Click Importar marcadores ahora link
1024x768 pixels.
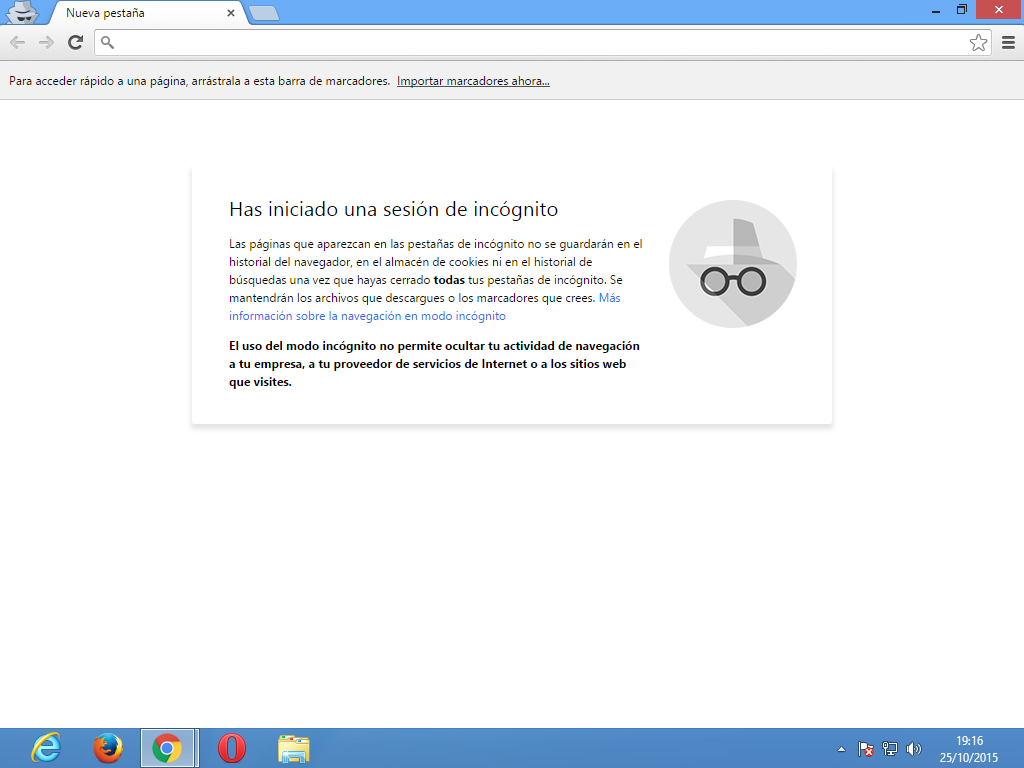tap(473, 81)
